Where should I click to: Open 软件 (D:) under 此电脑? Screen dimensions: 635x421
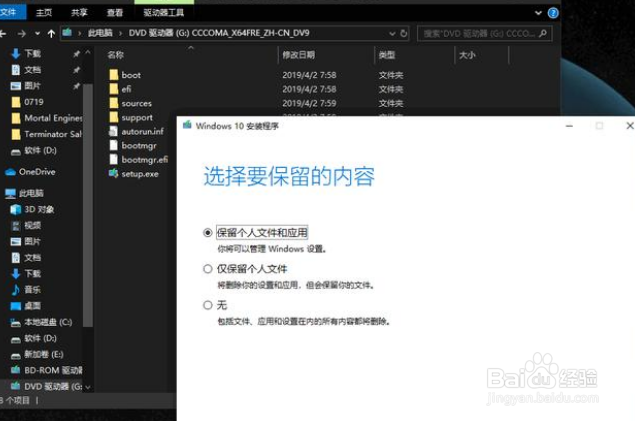point(40,338)
